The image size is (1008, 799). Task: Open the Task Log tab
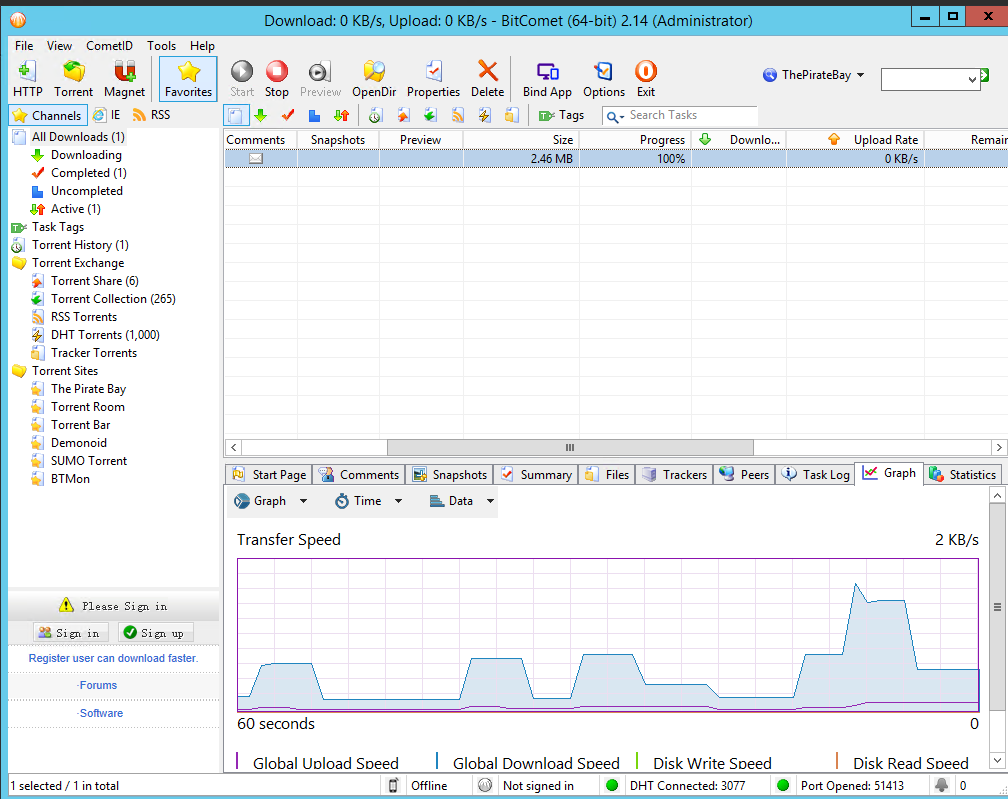[x=815, y=474]
